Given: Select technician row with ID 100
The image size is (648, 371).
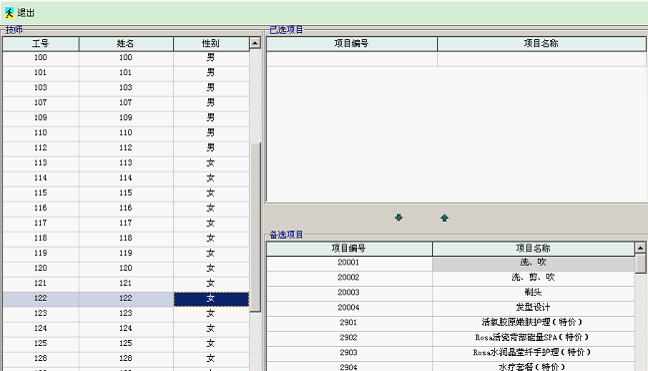Looking at the screenshot, I should click(126, 58).
